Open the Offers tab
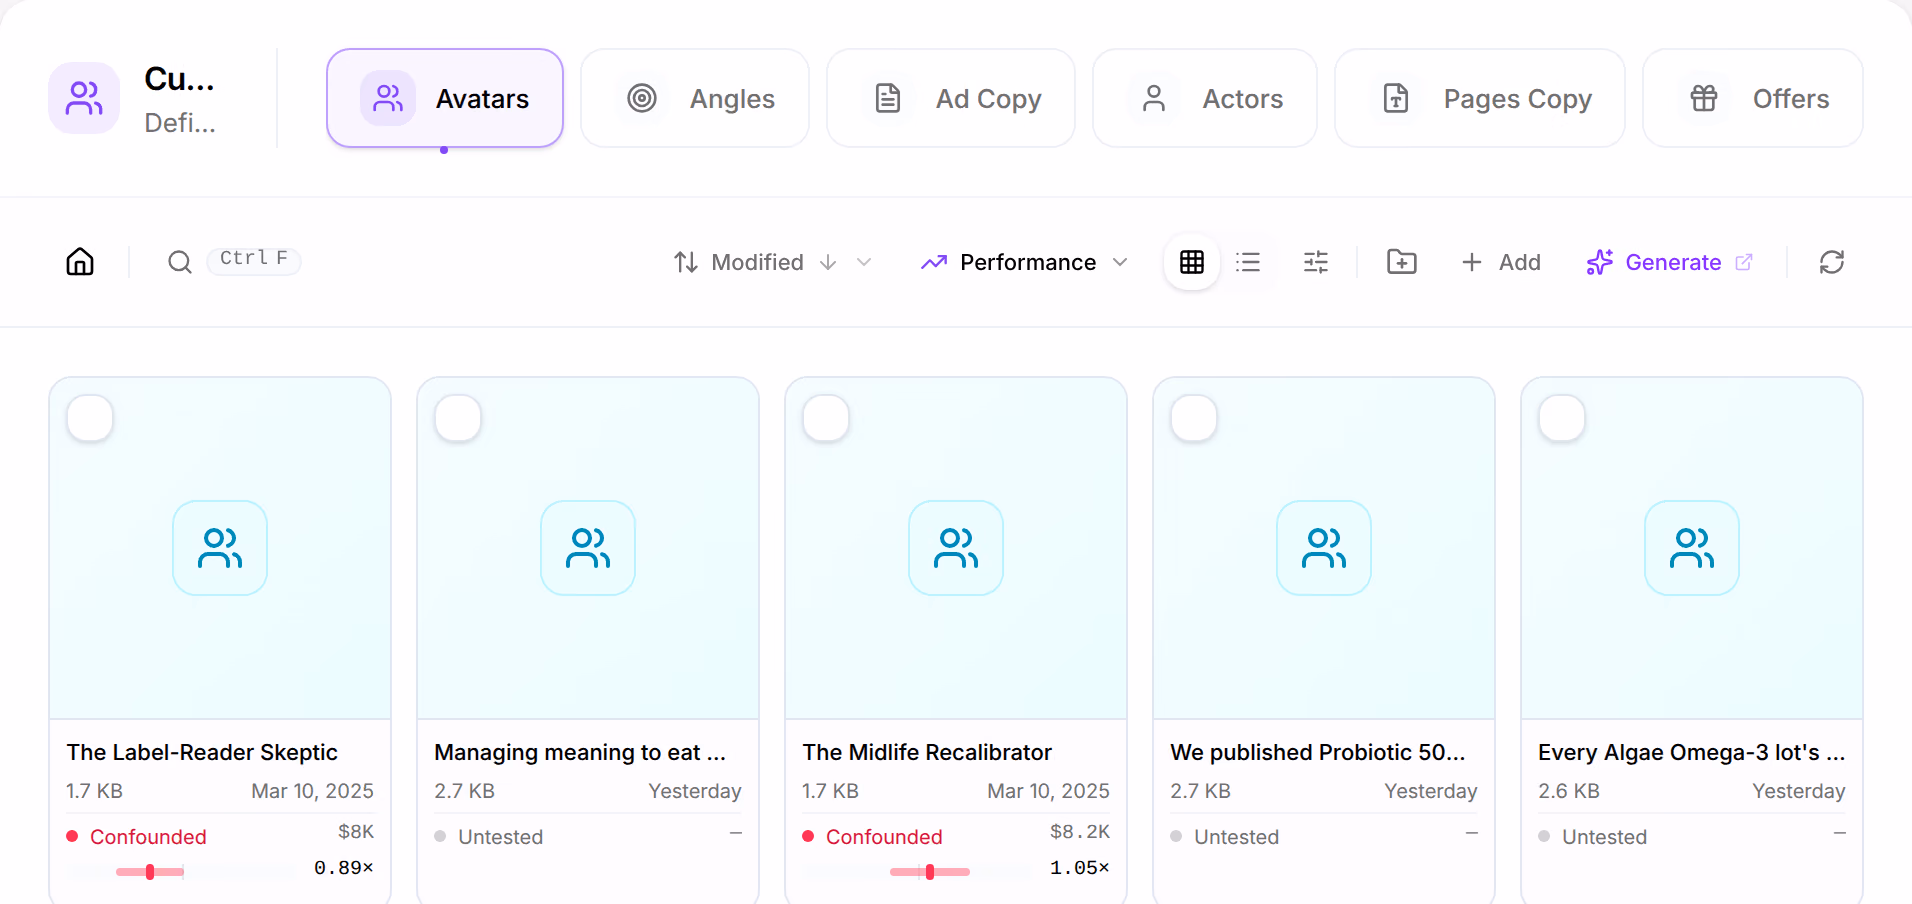 [x=1753, y=98]
